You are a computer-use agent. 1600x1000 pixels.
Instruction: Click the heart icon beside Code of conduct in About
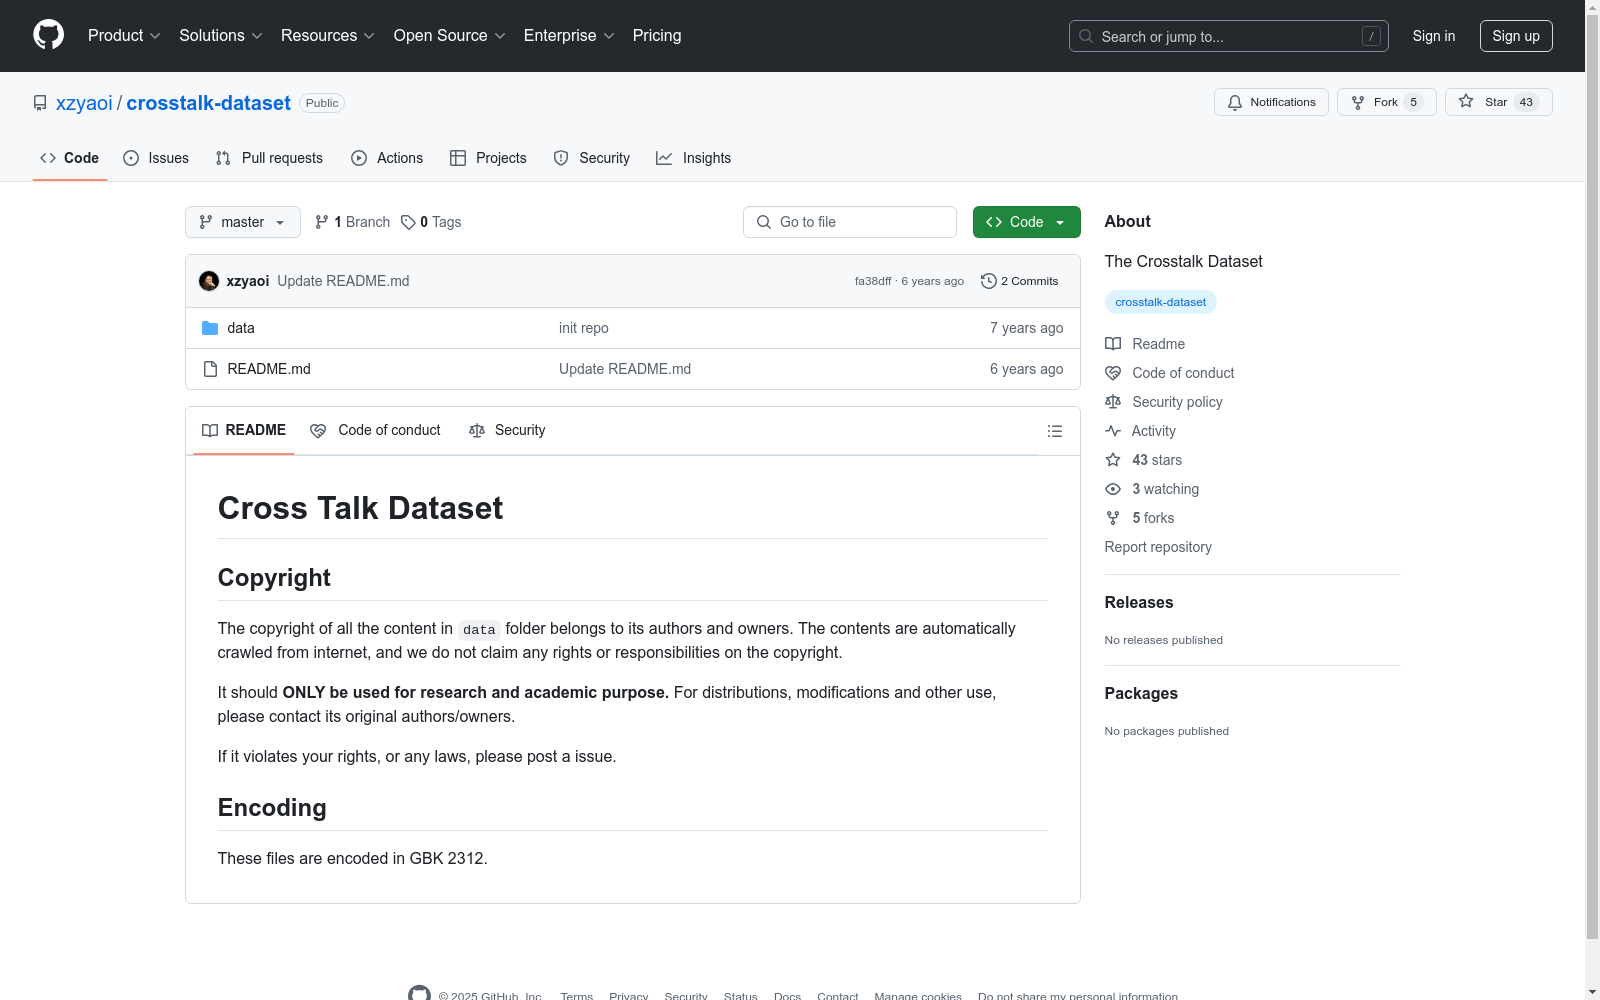pos(1113,373)
